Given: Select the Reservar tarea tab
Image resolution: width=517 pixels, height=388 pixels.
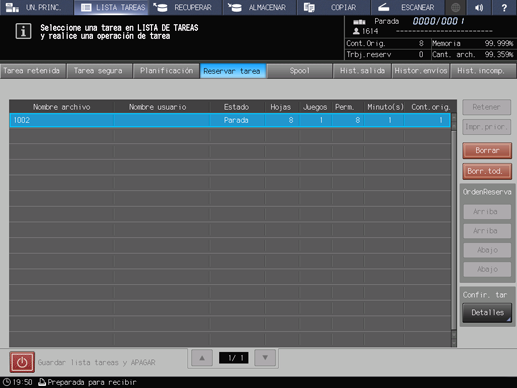Looking at the screenshot, I should coord(232,71).
